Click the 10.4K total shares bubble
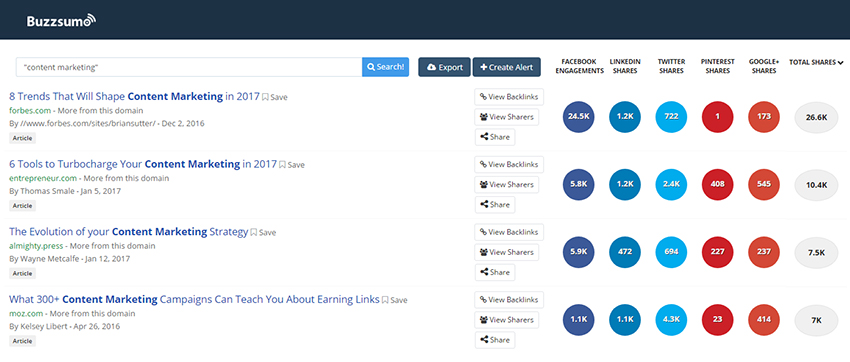850x362 pixels. pyautogui.click(x=816, y=185)
